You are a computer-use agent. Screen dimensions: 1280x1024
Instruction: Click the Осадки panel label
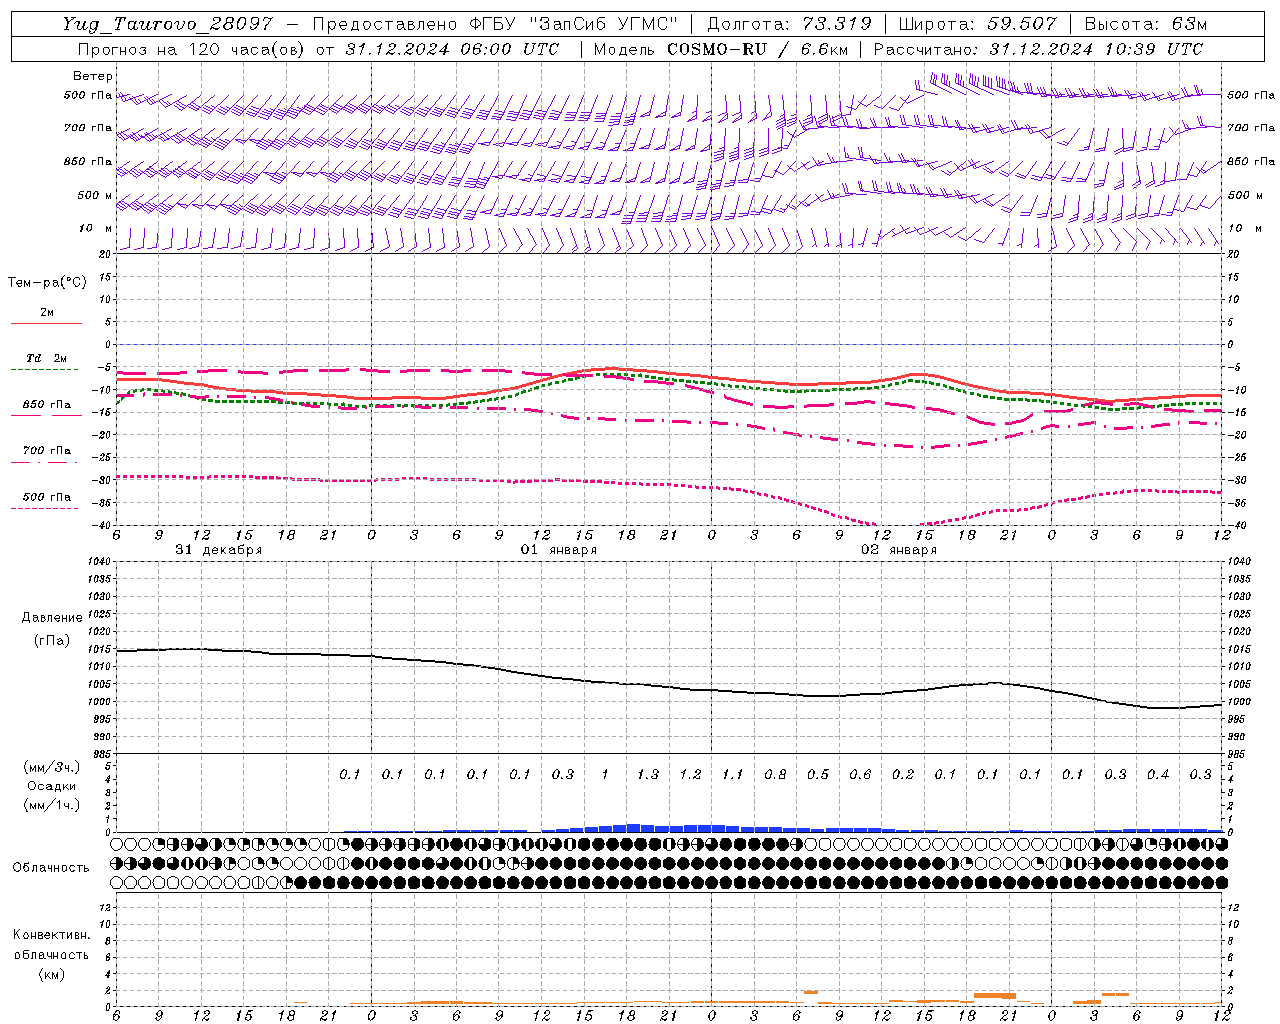pos(51,786)
